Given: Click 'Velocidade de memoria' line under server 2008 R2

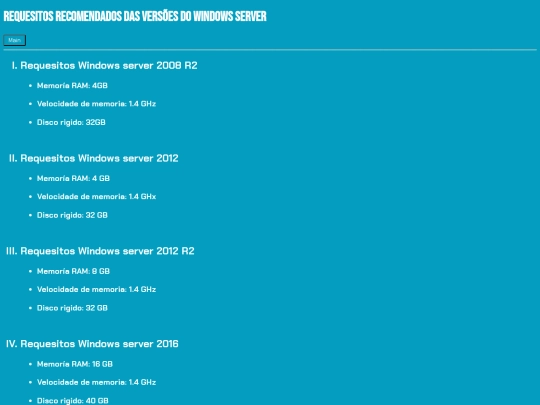Looking at the screenshot, I should (96, 104).
